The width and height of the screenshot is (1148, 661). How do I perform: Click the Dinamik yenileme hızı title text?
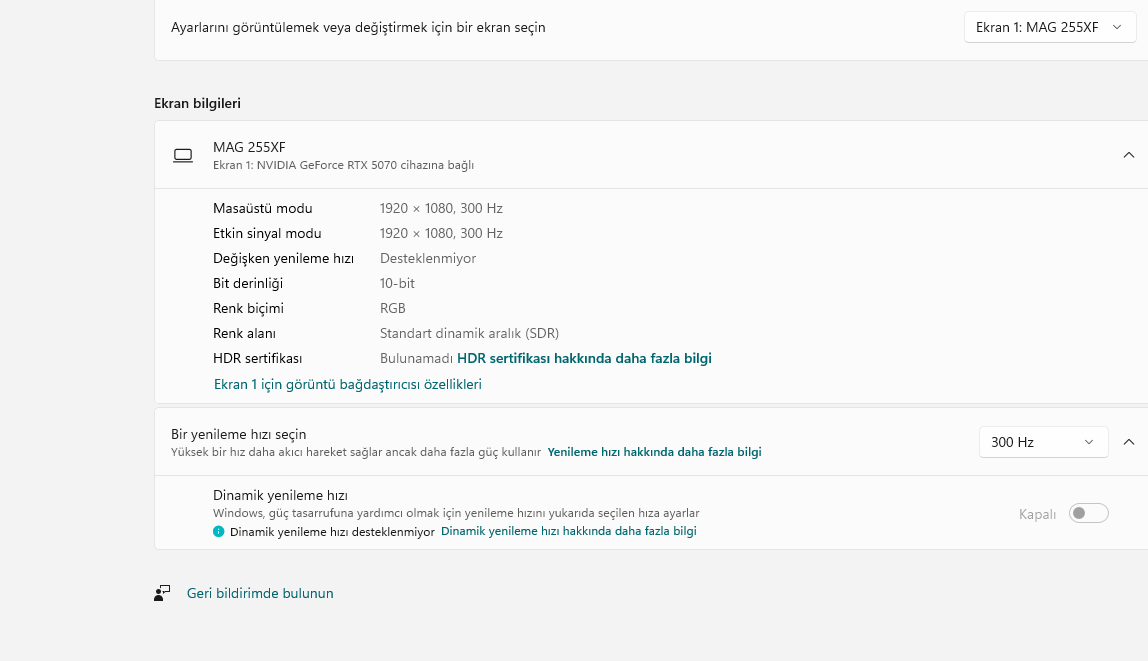coord(280,496)
